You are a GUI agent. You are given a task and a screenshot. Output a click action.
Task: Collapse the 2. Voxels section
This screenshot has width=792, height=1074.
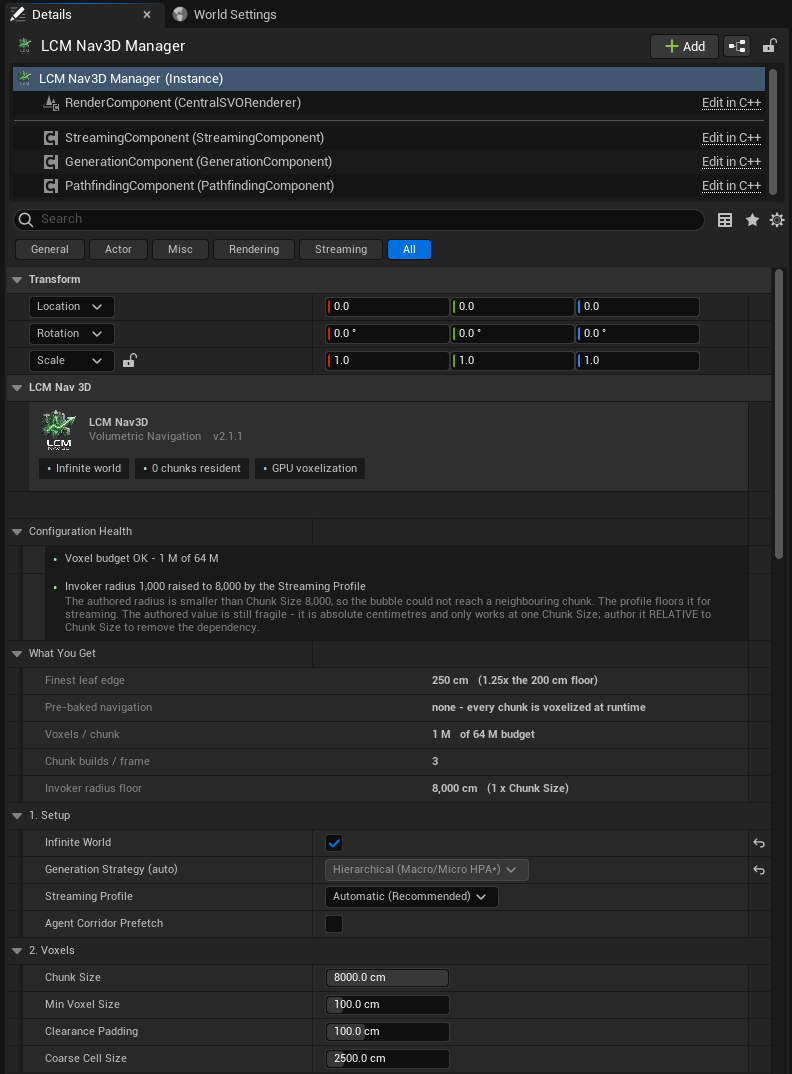tap(17, 951)
